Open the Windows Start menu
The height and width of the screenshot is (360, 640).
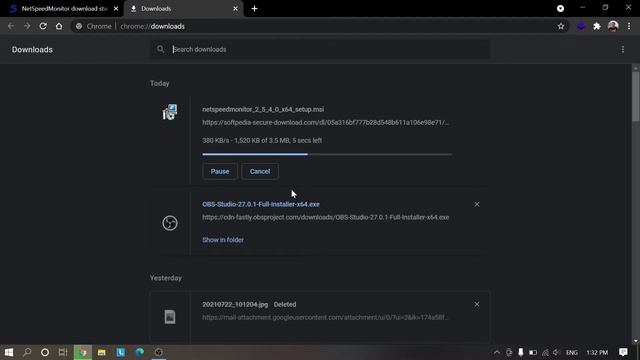9,352
